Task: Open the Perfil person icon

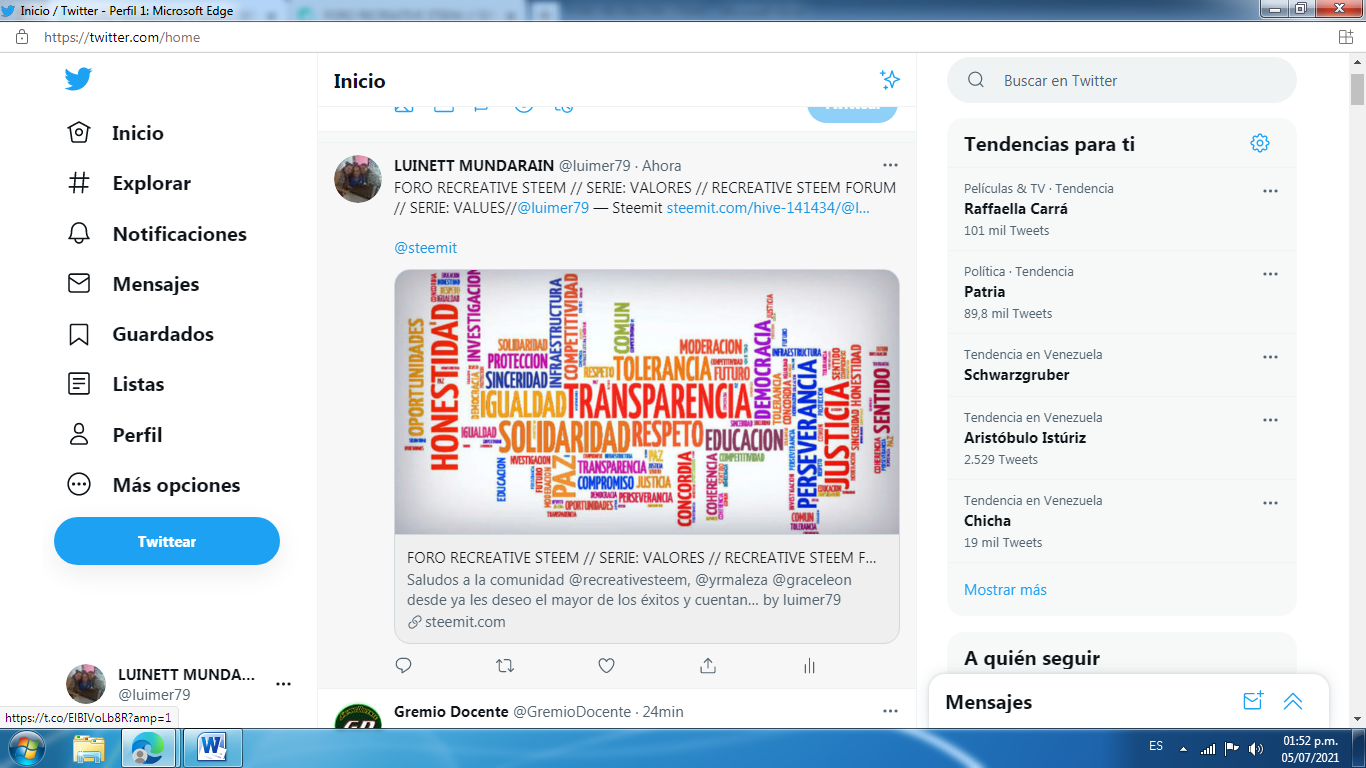Action: (79, 435)
